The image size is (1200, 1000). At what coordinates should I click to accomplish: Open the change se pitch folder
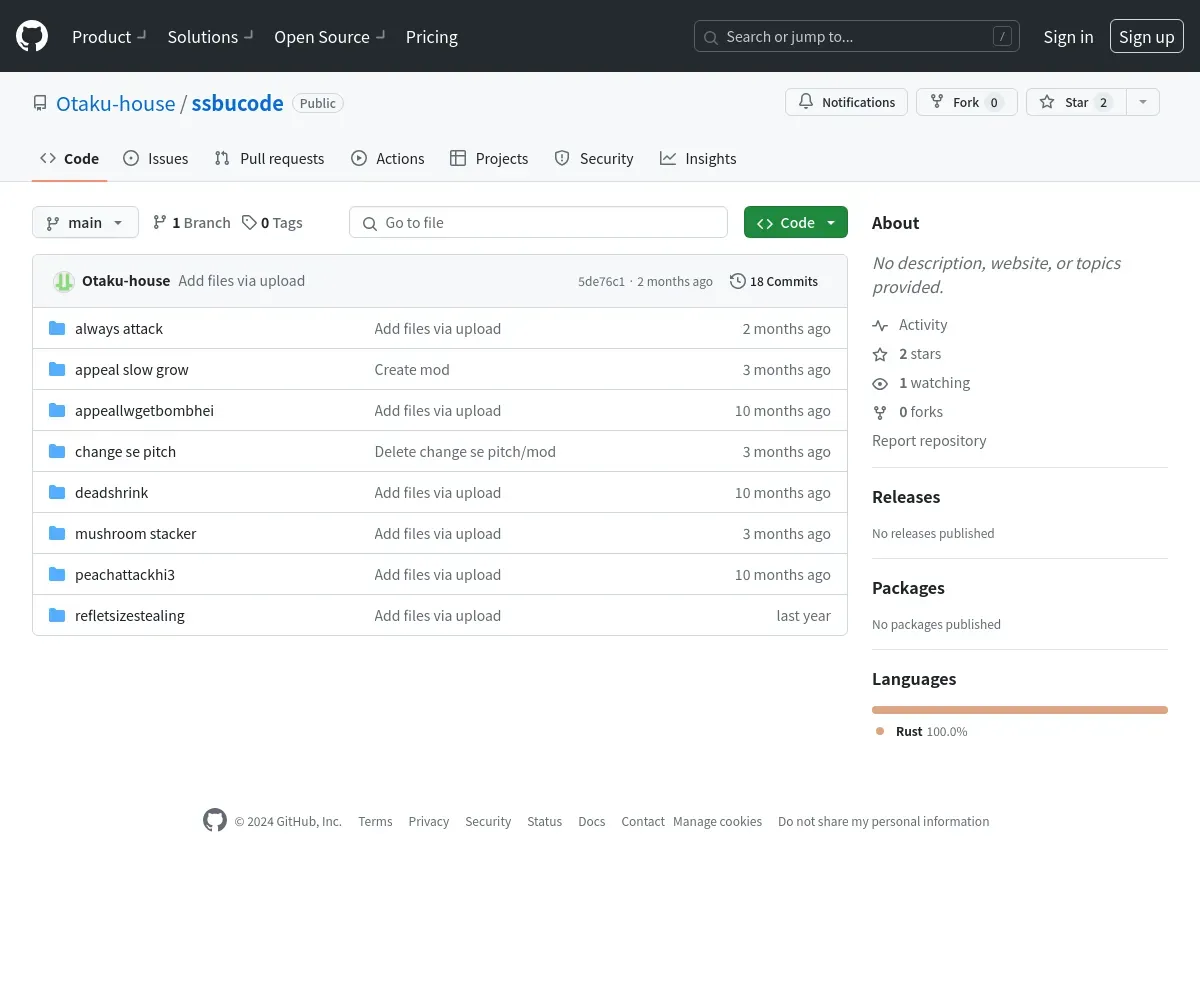125,451
